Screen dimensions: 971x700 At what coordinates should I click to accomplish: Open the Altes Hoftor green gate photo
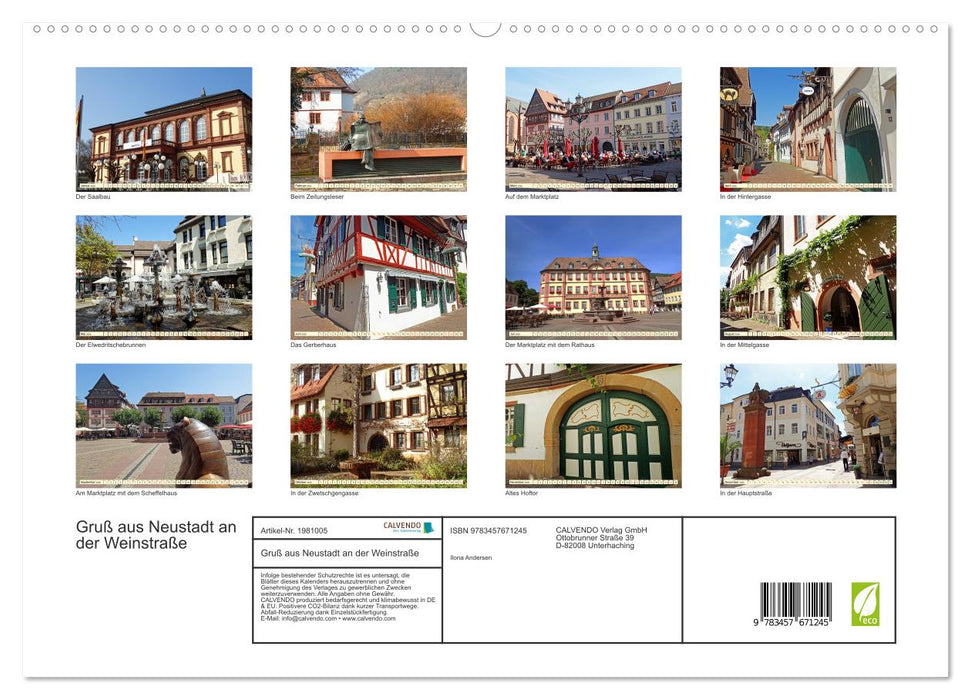(x=593, y=425)
